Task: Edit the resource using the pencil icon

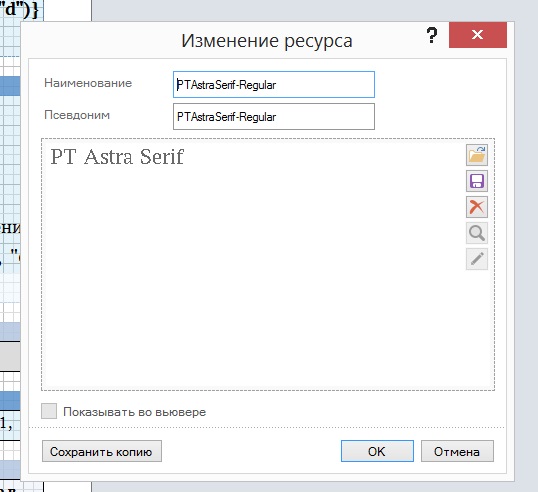Action: click(x=477, y=259)
